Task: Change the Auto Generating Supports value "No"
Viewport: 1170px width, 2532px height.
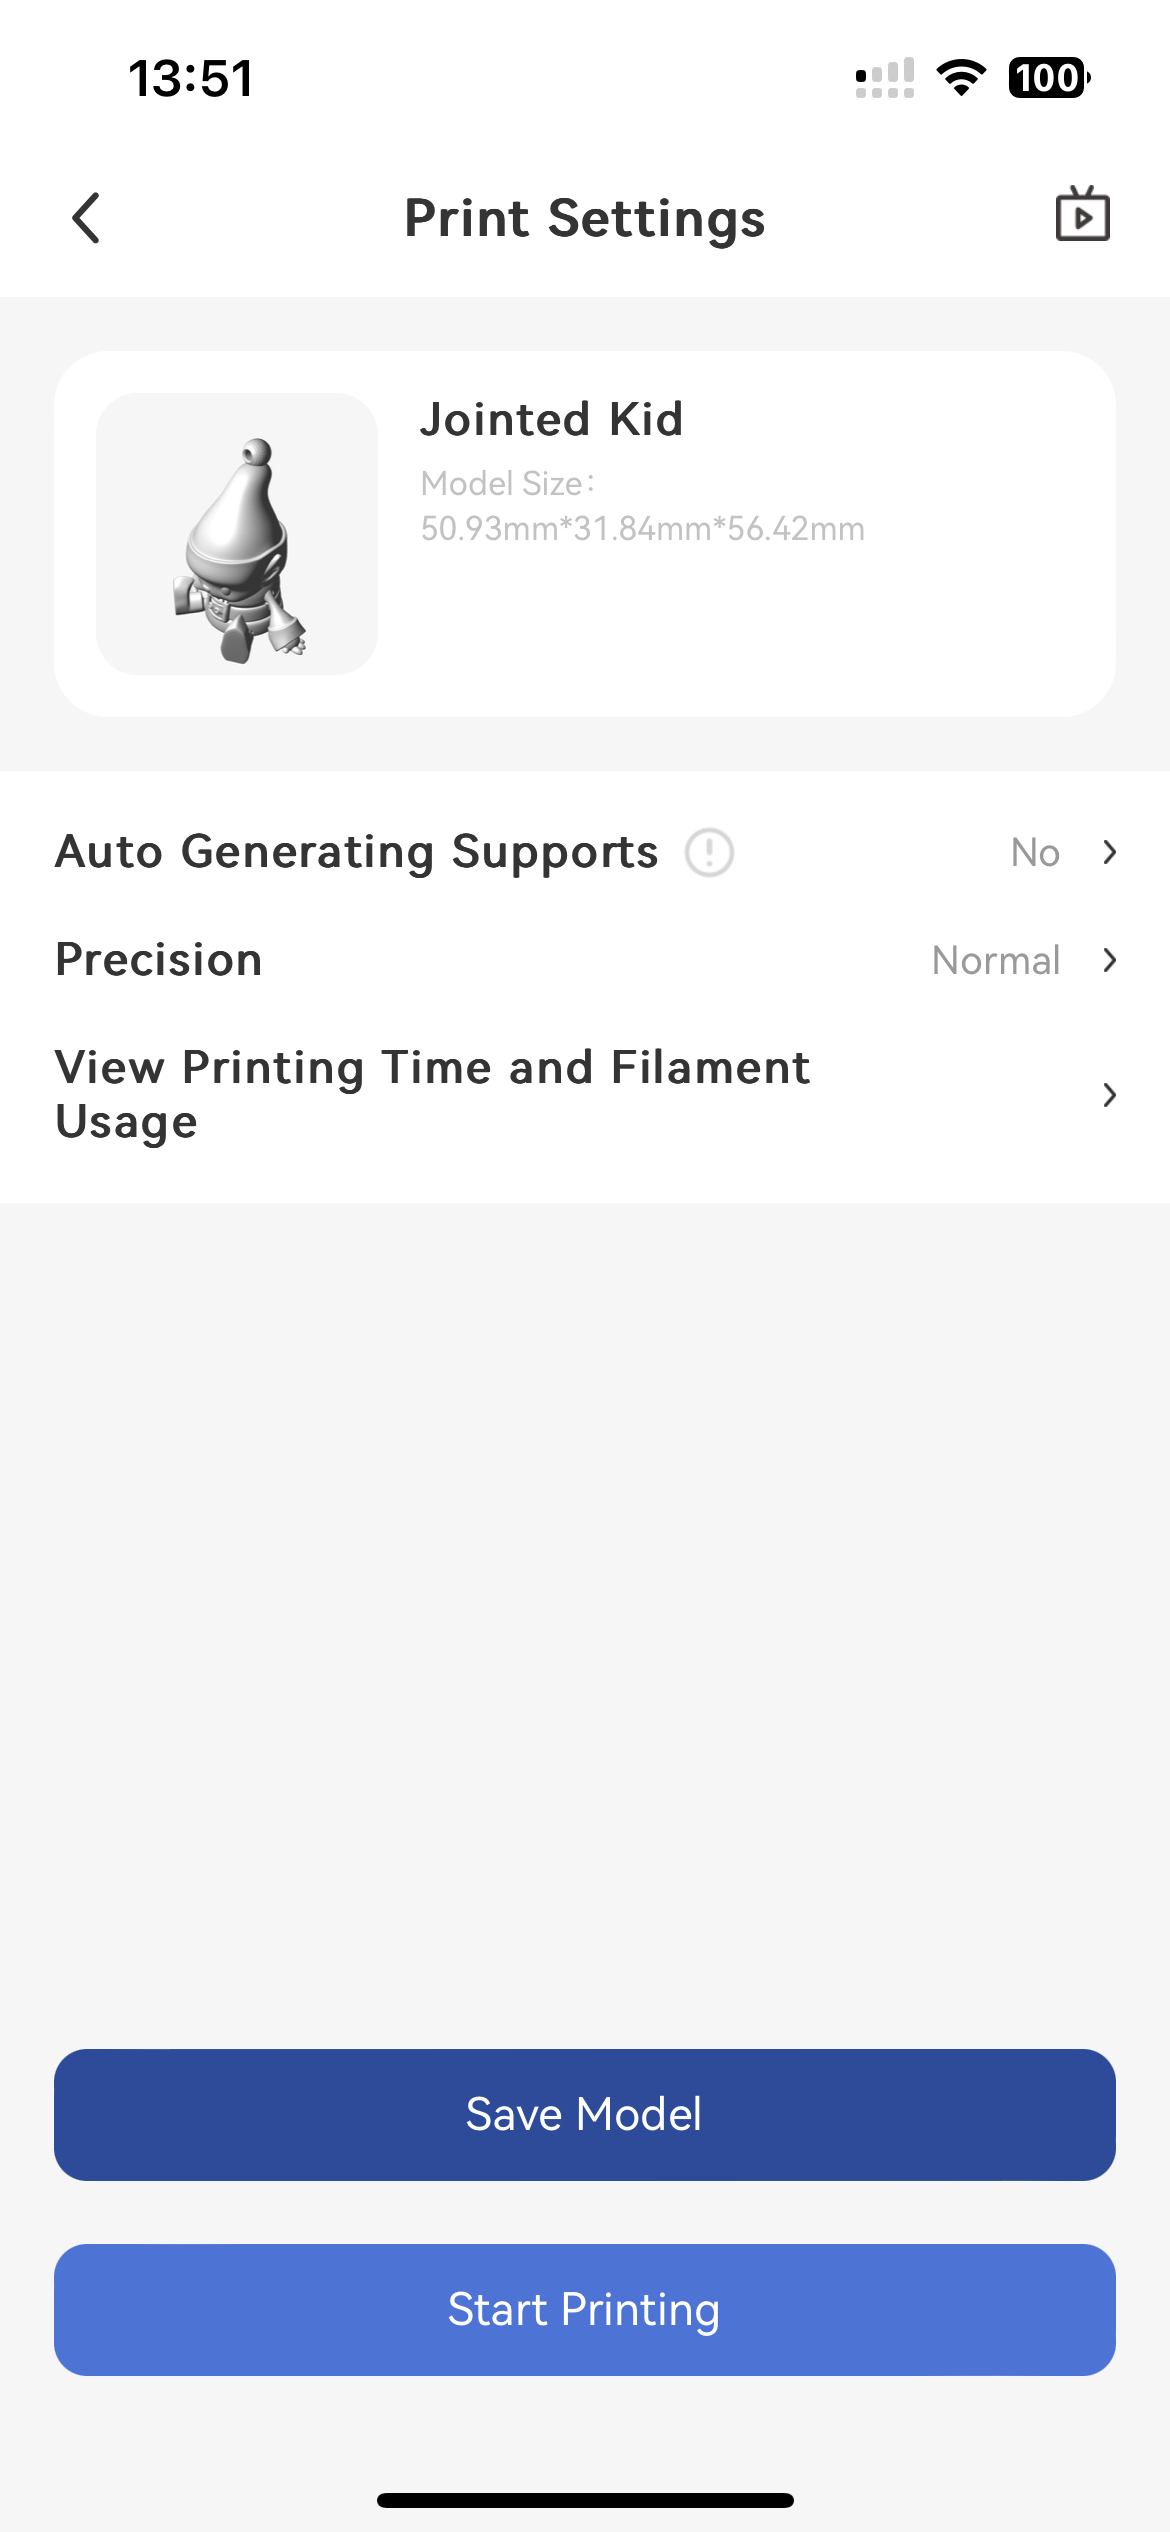Action: pyautogui.click(x=1035, y=853)
